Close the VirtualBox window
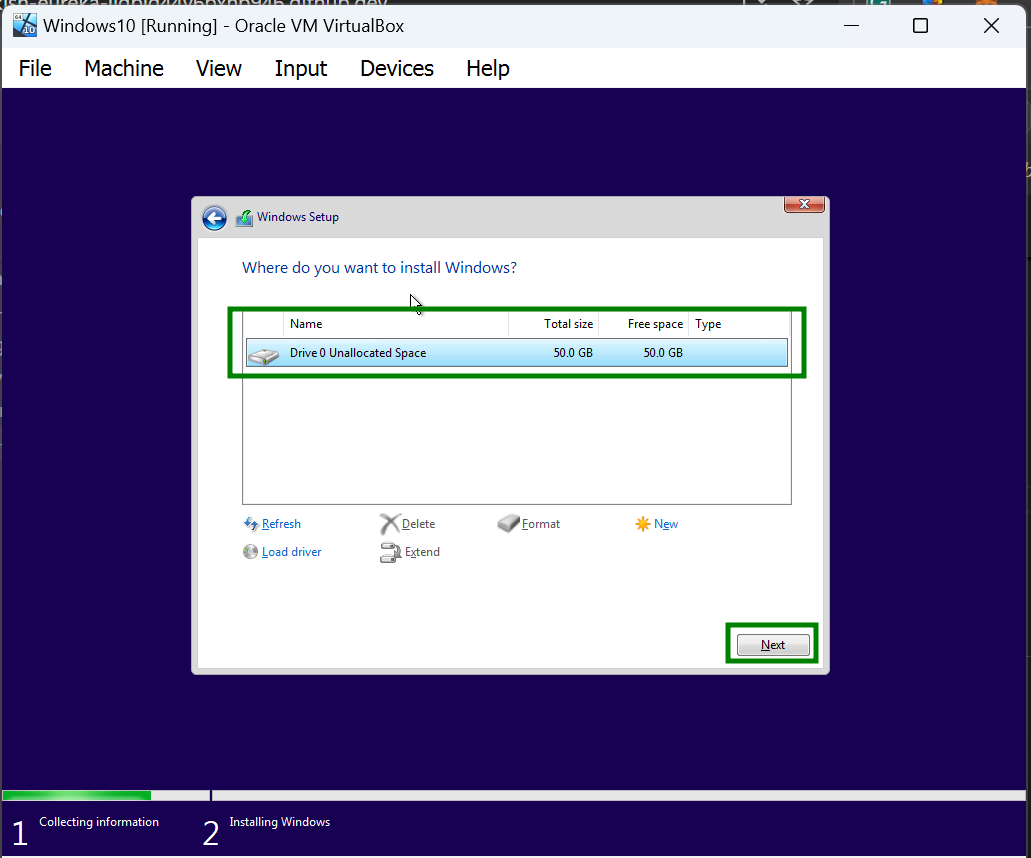 (x=991, y=26)
